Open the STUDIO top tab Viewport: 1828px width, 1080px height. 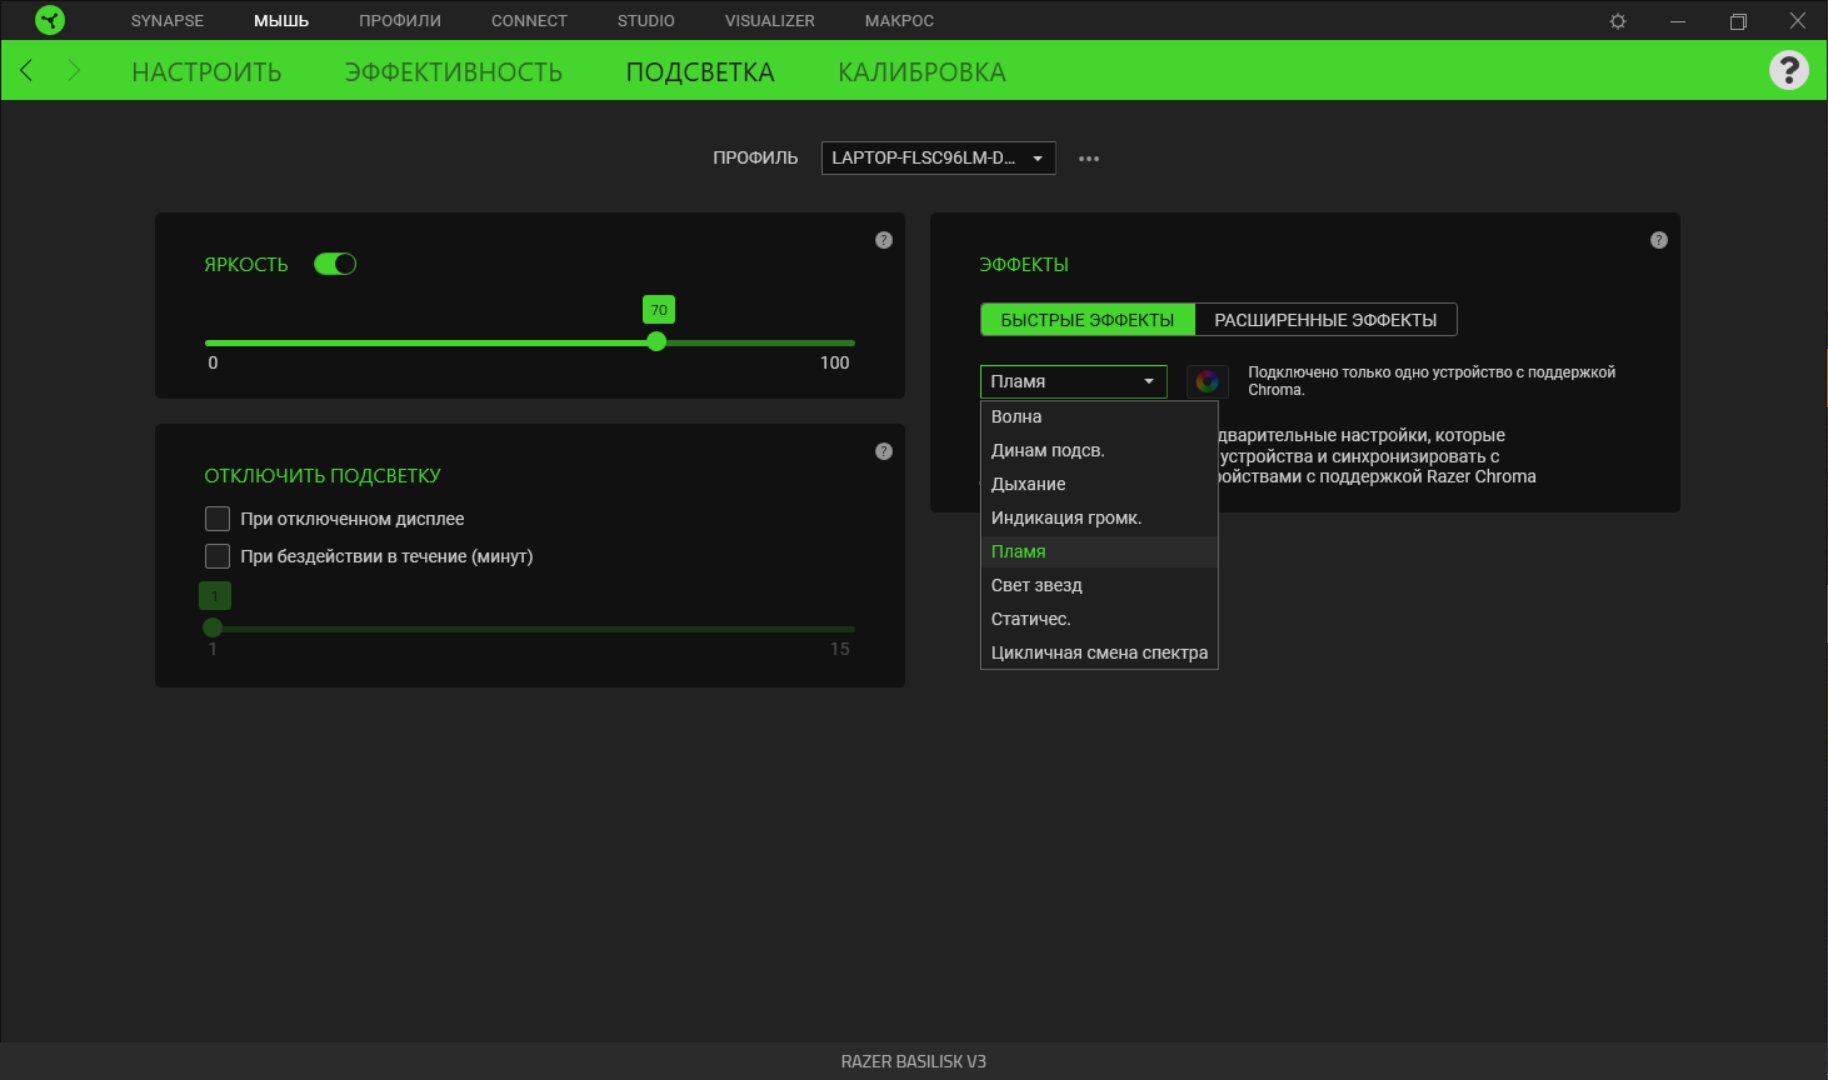(646, 20)
